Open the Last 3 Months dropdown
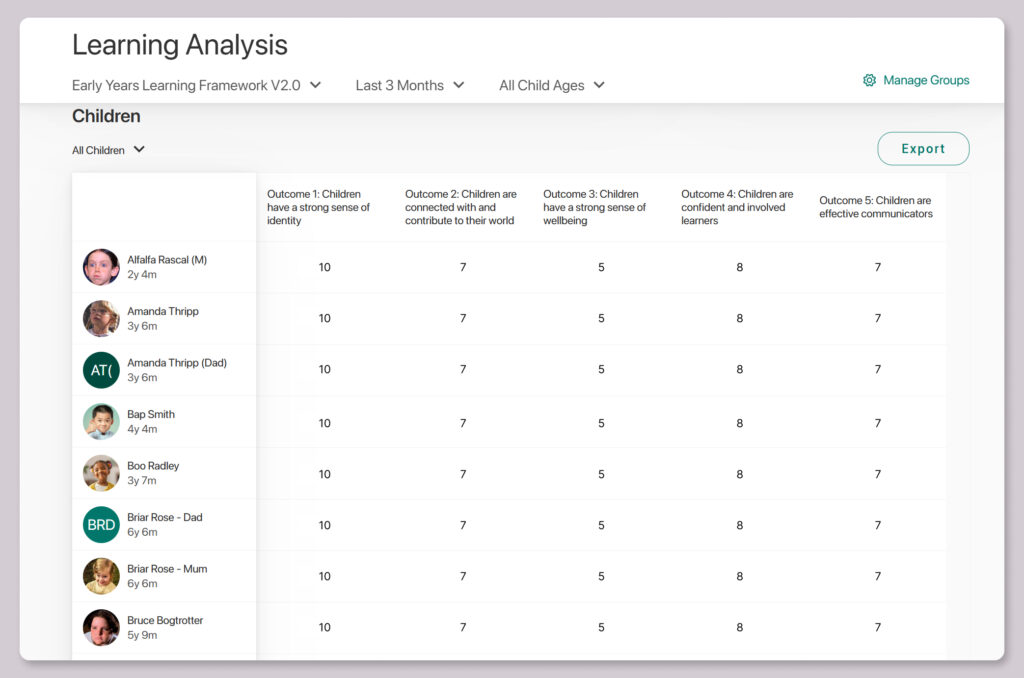 [409, 86]
